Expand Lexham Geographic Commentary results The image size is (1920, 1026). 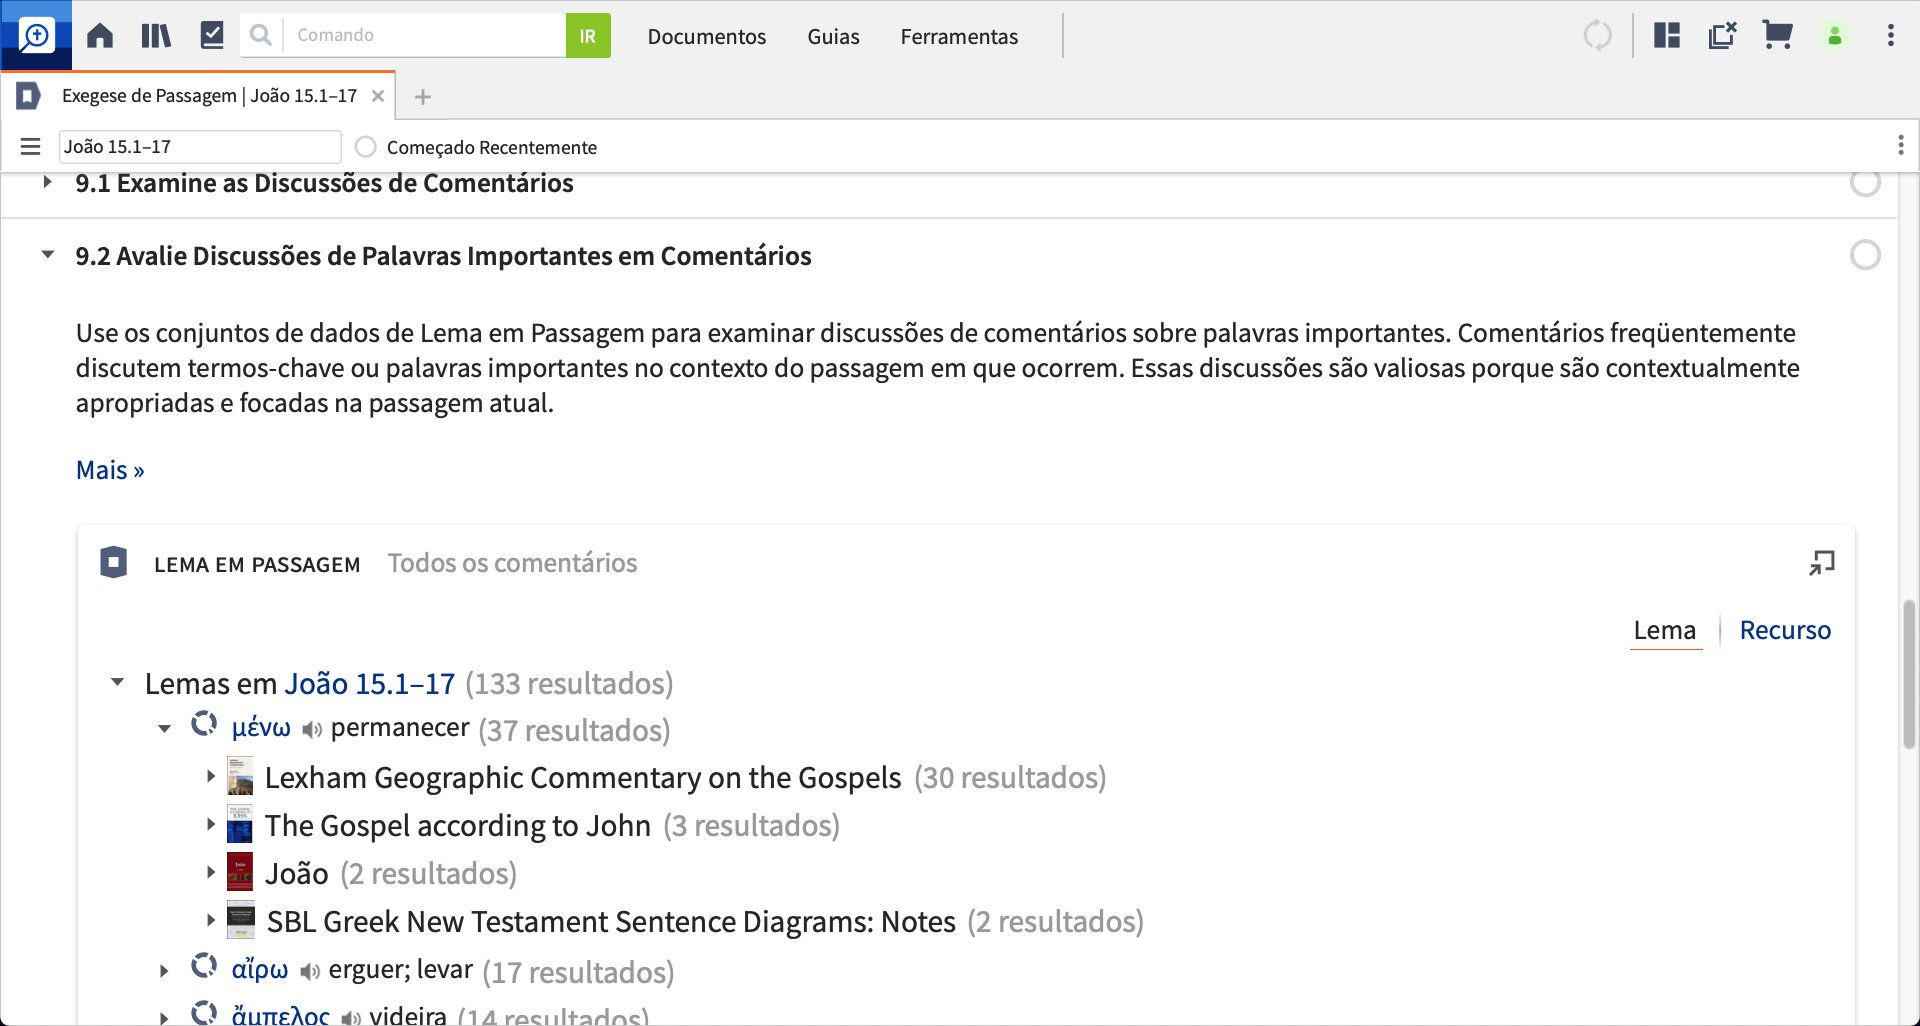pos(210,777)
